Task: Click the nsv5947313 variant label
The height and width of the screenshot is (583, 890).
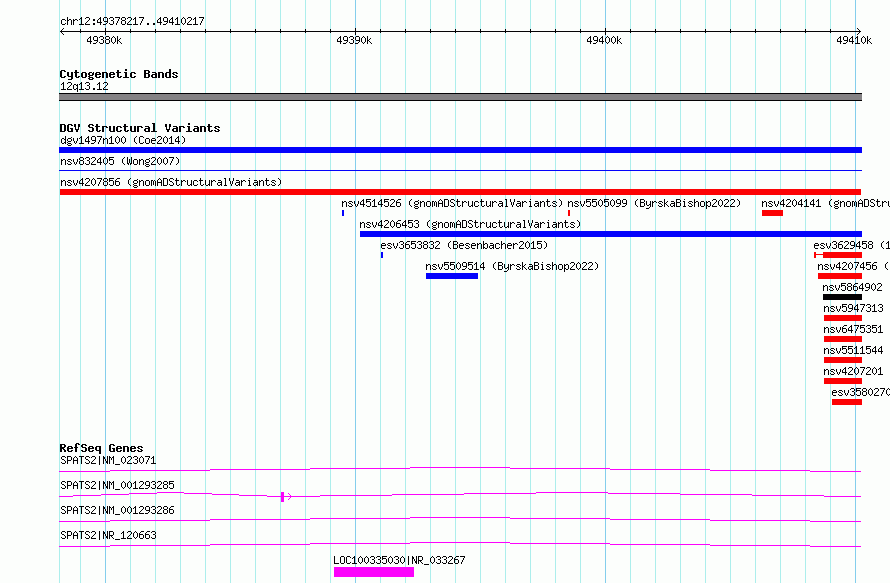Action: [x=853, y=308]
